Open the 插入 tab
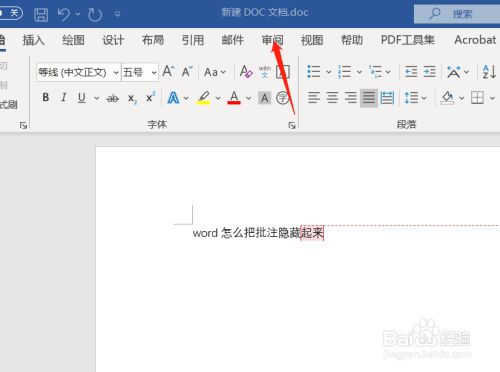This screenshot has height=372, width=500. [x=33, y=40]
